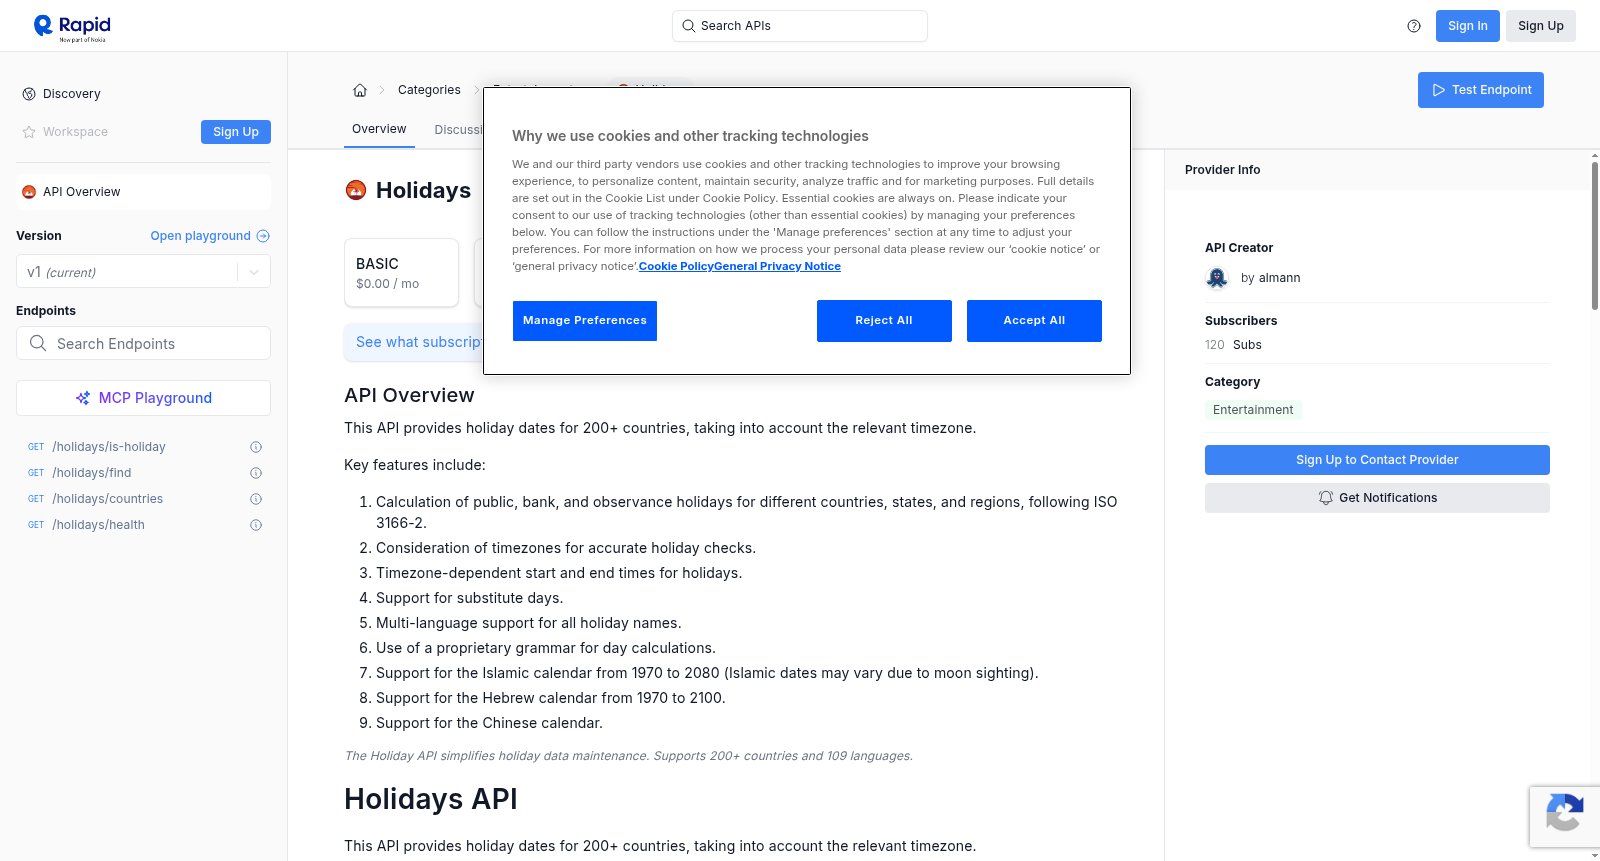Focus the Search Endpoints input field
The image size is (1600, 861).
coord(143,343)
